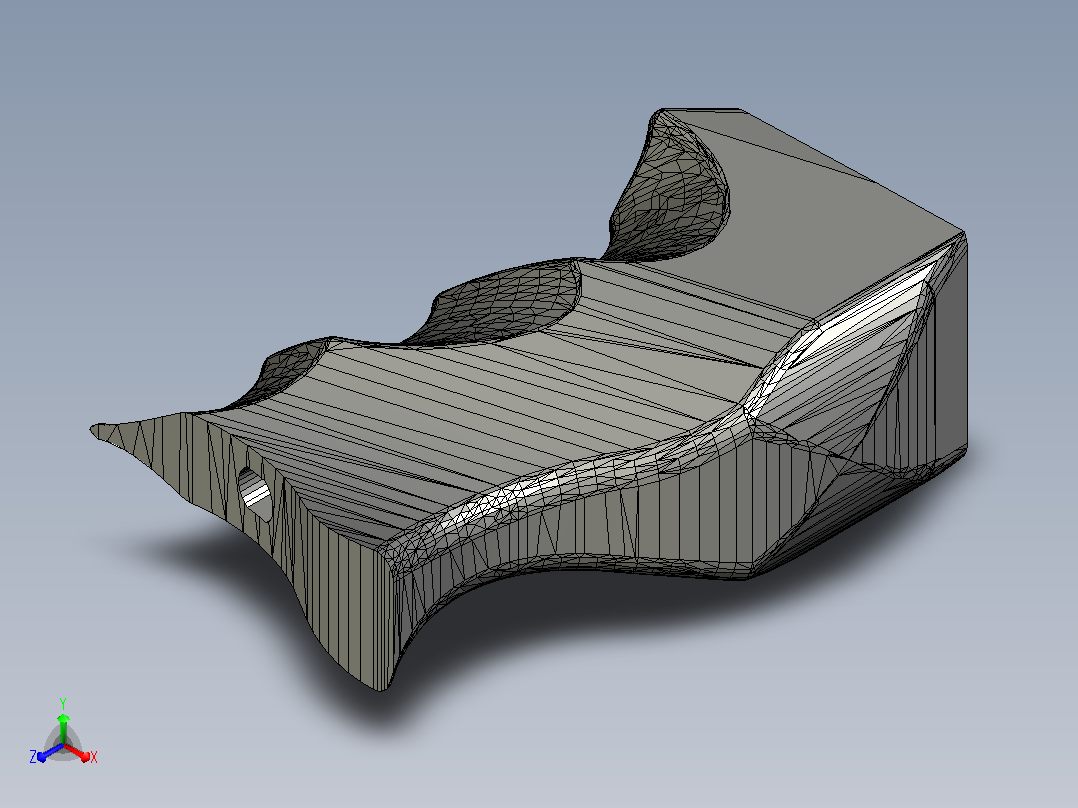Click the Z label of the coordinate triad

point(32,757)
